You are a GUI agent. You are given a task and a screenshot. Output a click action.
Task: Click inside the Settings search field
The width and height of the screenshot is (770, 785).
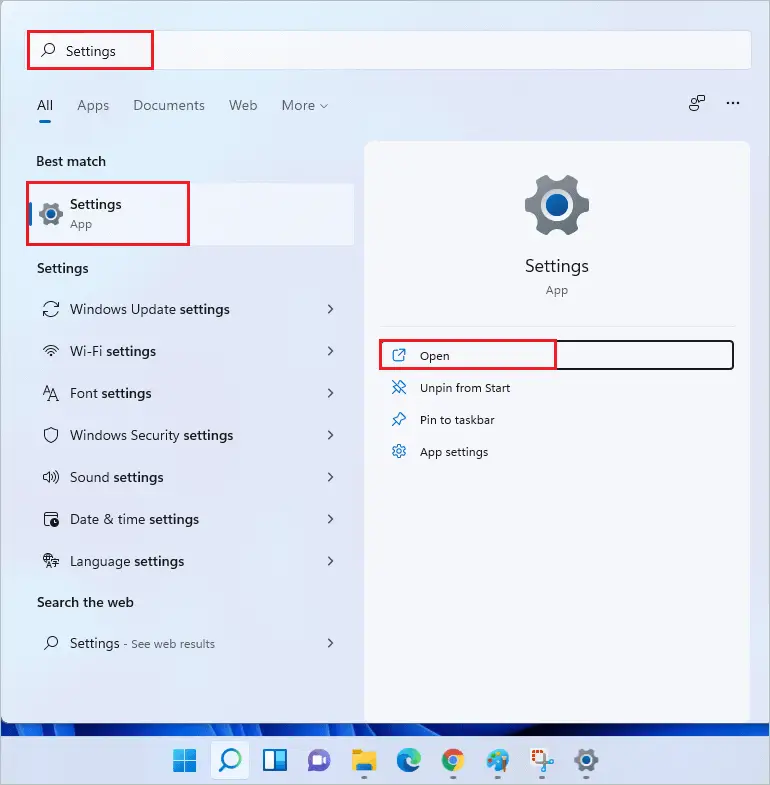click(390, 50)
